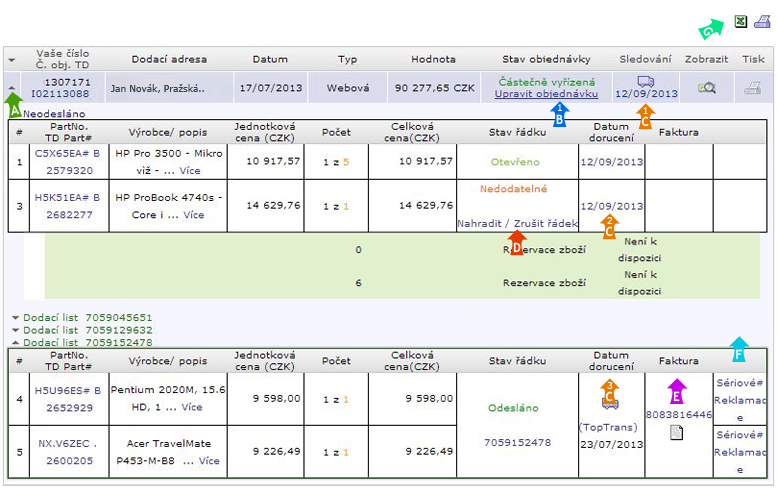This screenshot has height=493, width=777.
Task: Click Reklamace link for row 5
Action: 740,461
